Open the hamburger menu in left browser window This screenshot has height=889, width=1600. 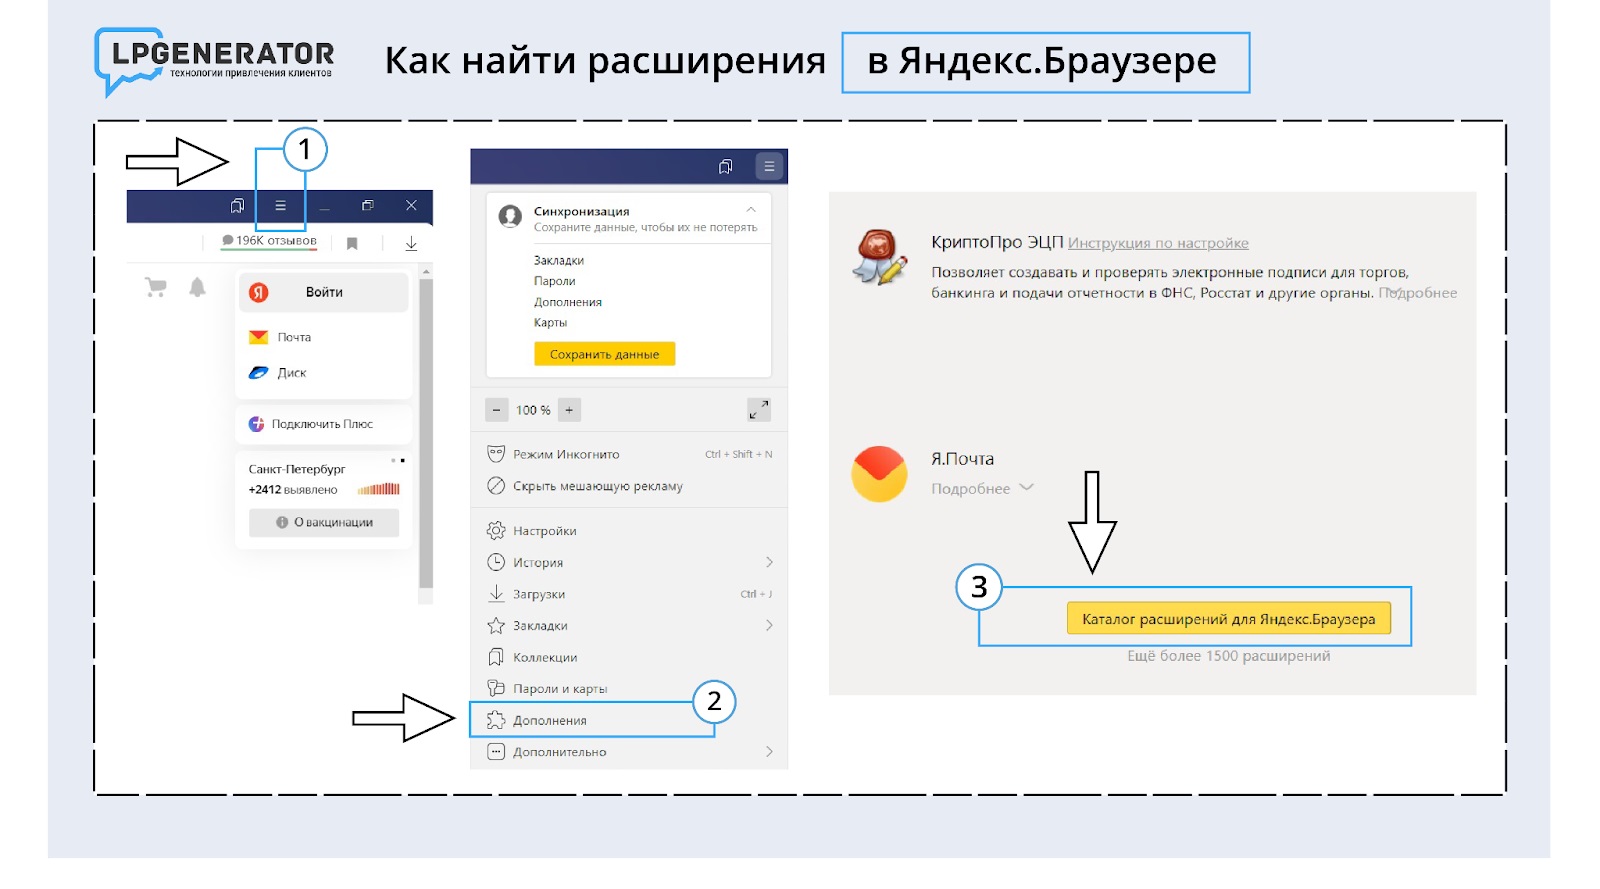[280, 205]
